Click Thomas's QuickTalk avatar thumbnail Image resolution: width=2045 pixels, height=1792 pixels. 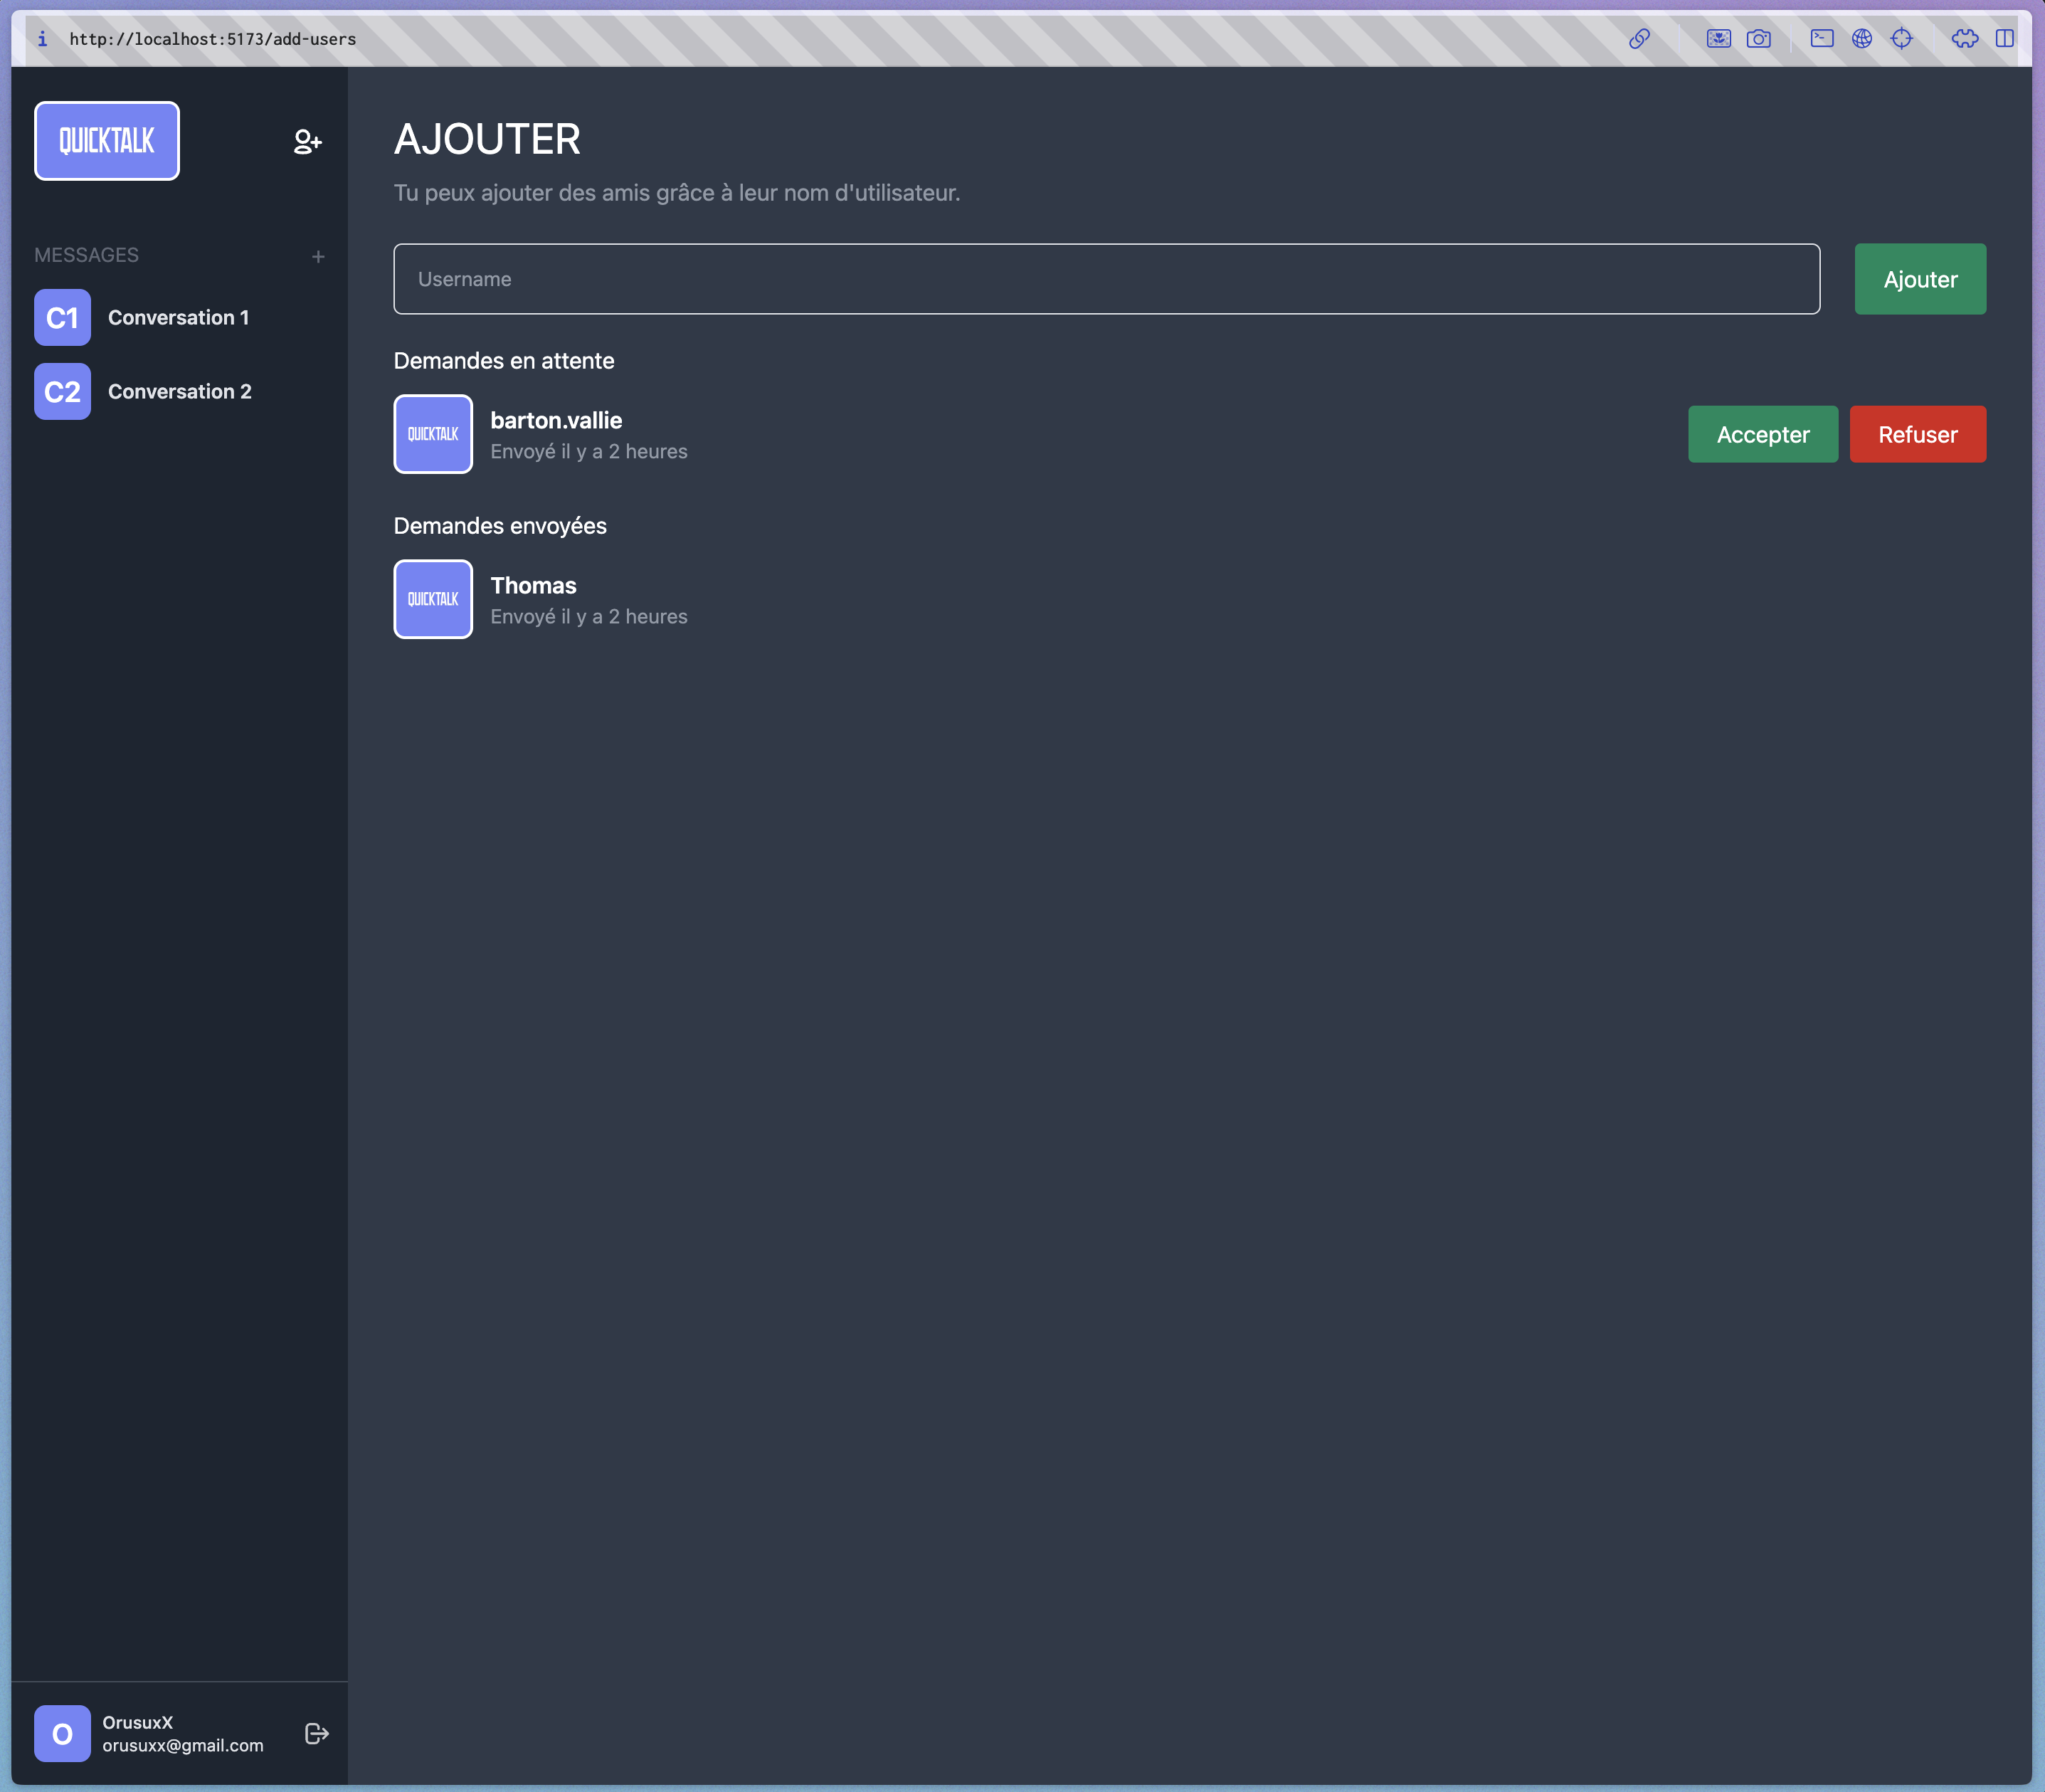pos(433,599)
